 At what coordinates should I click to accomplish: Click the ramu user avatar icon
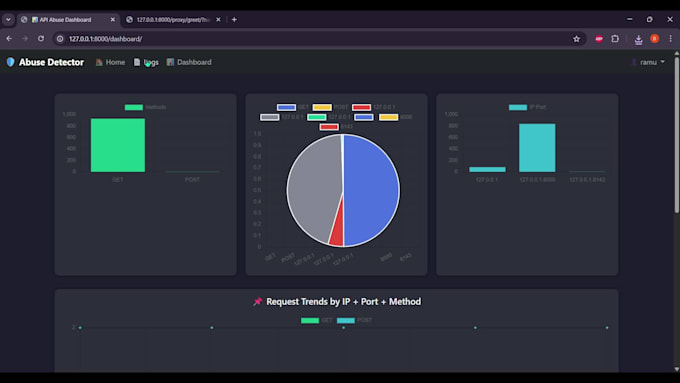[634, 62]
